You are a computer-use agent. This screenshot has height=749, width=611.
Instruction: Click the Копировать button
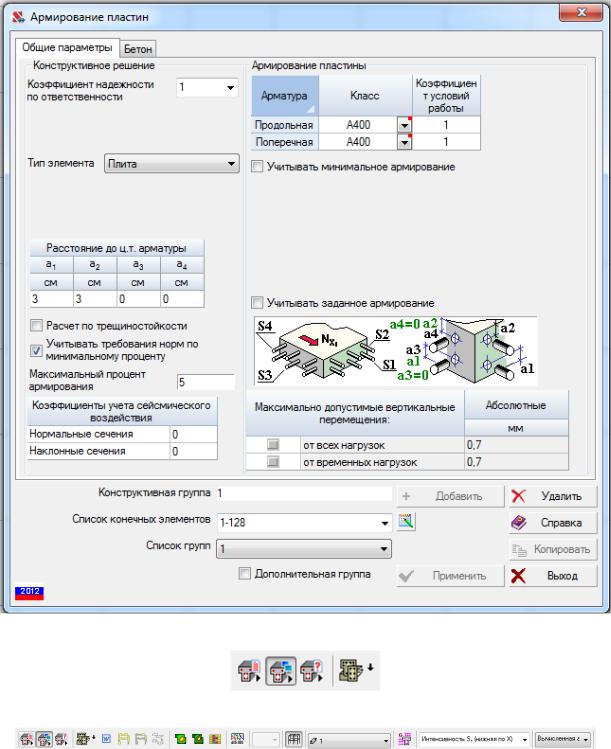point(553,549)
